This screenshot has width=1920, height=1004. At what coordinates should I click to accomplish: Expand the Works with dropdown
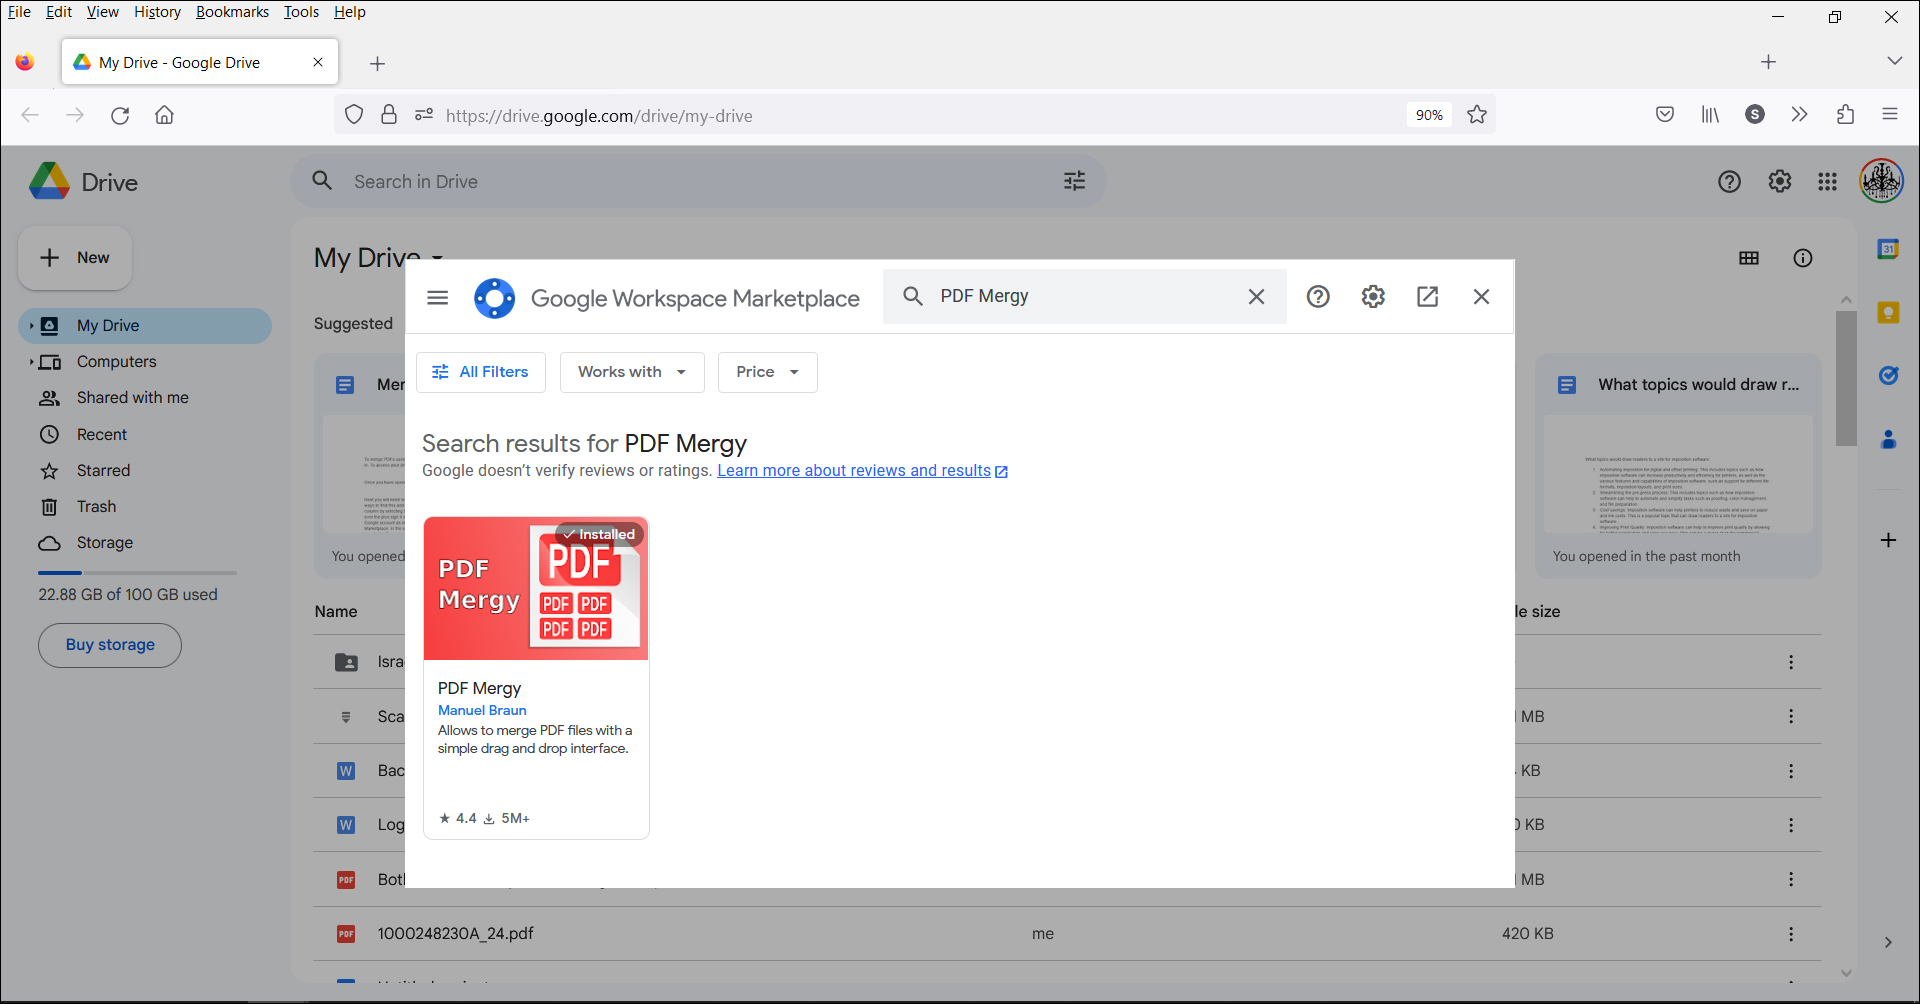[632, 372]
